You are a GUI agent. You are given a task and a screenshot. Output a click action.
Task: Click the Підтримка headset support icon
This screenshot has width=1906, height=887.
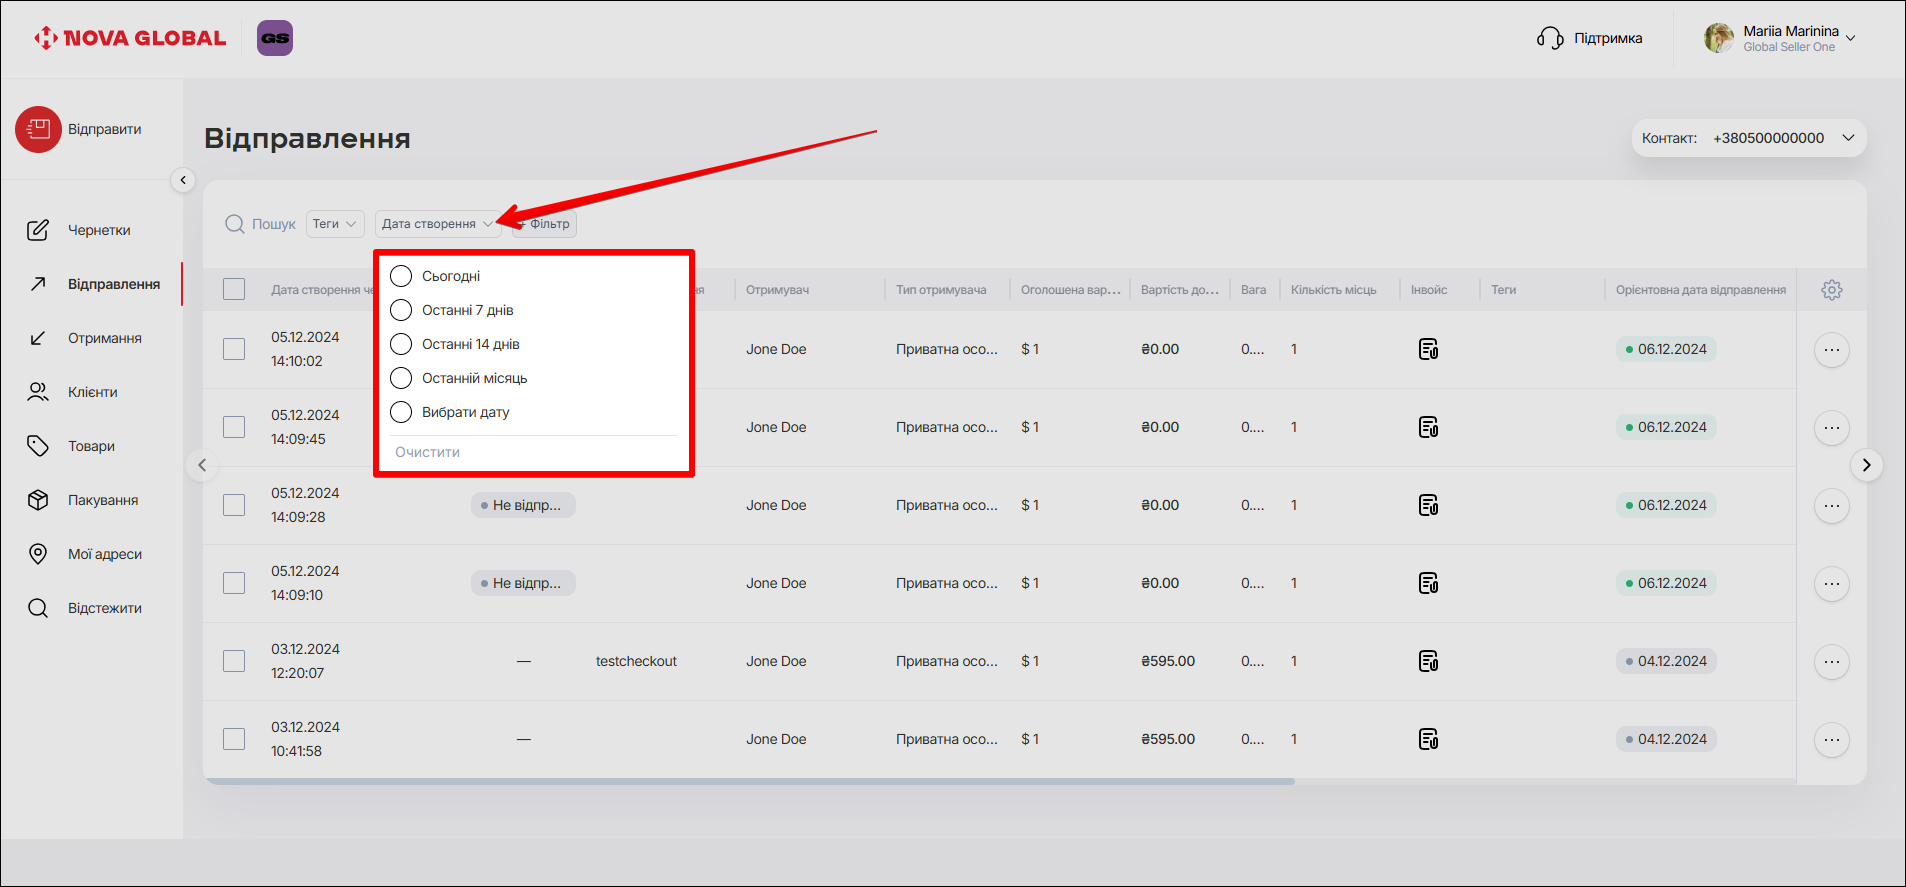[x=1550, y=38]
